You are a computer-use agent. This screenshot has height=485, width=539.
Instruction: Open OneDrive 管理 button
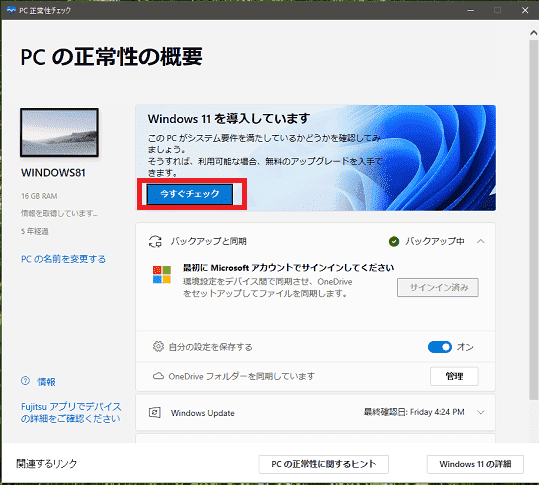point(454,376)
